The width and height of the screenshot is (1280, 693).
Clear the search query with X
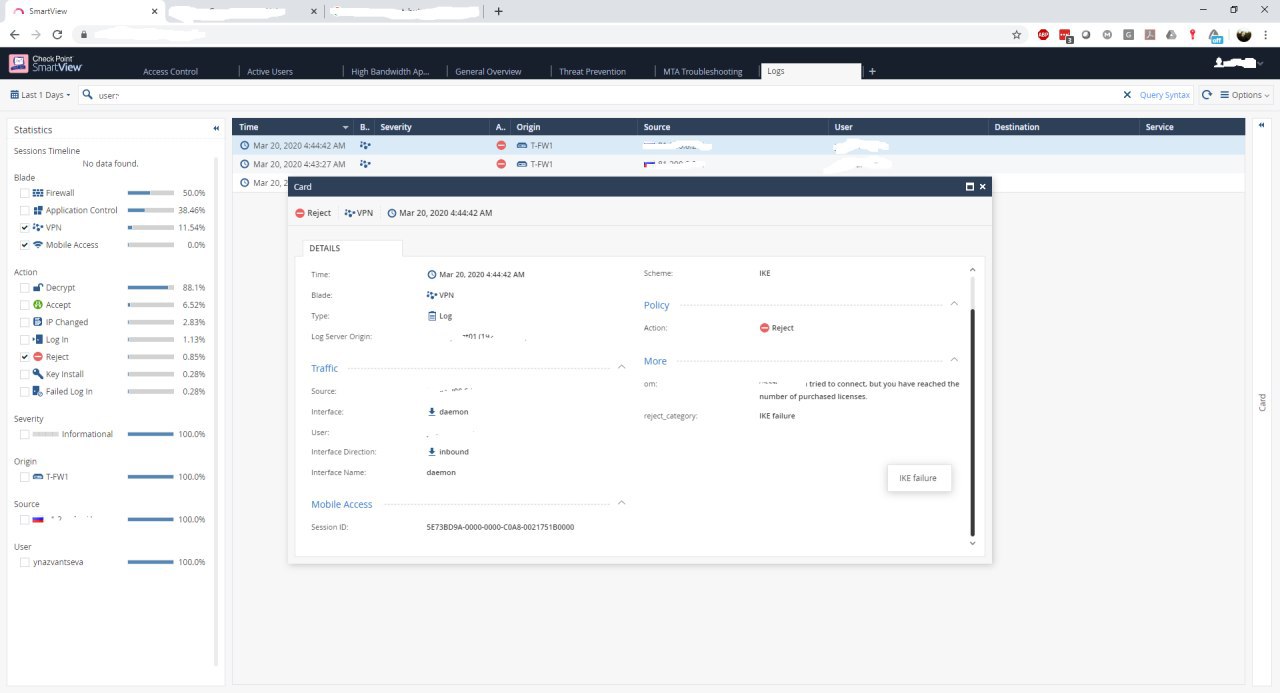point(1129,95)
